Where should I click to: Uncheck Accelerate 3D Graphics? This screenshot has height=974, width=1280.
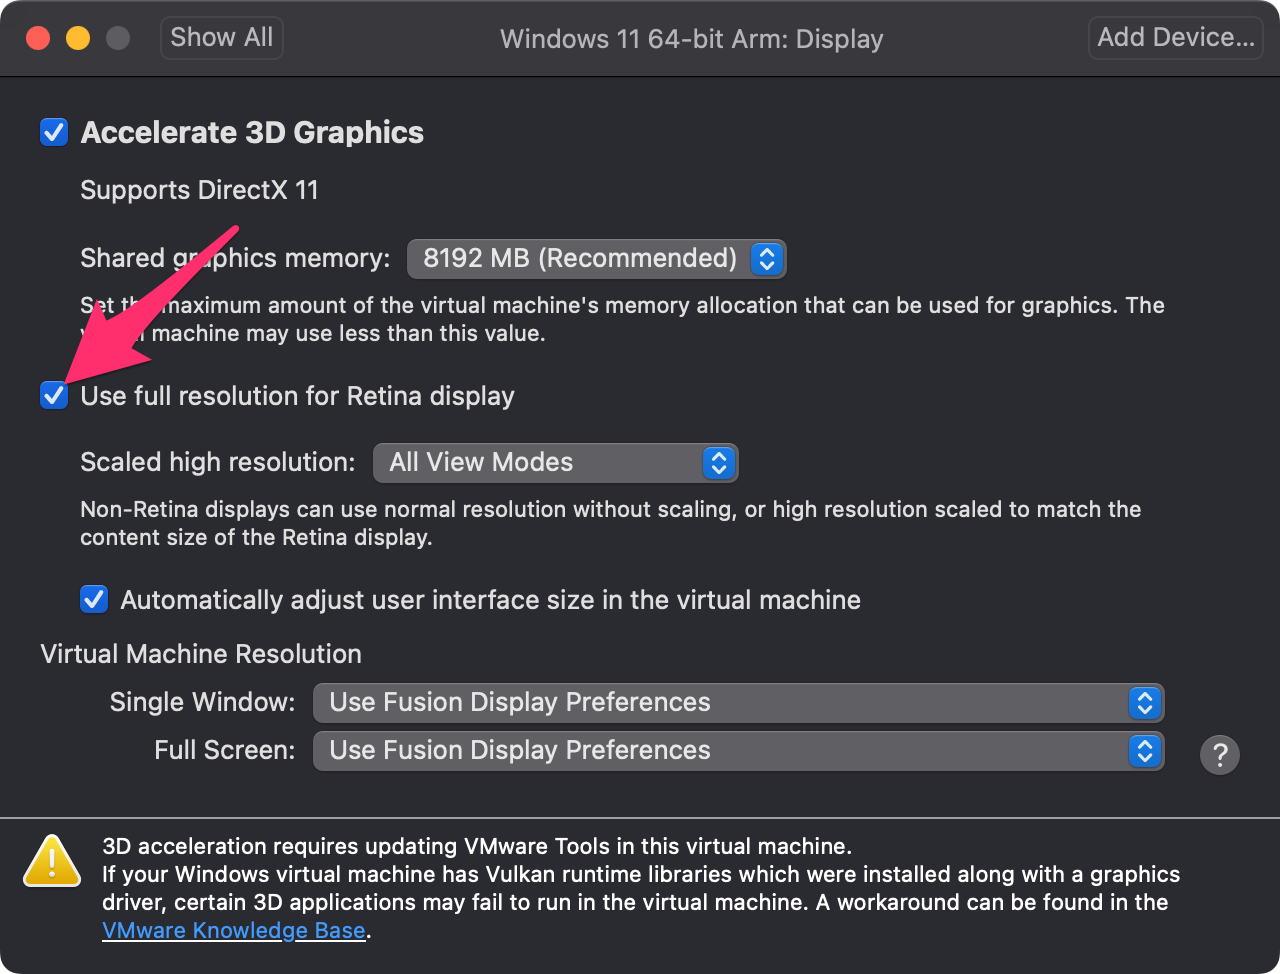click(54, 132)
